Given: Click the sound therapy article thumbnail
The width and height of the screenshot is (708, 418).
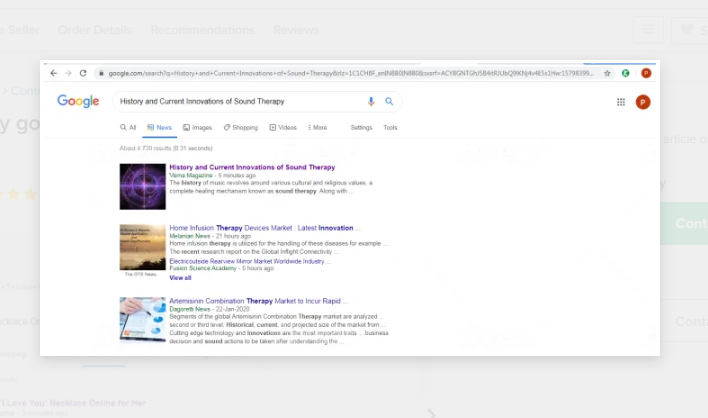Looking at the screenshot, I should coord(142,187).
